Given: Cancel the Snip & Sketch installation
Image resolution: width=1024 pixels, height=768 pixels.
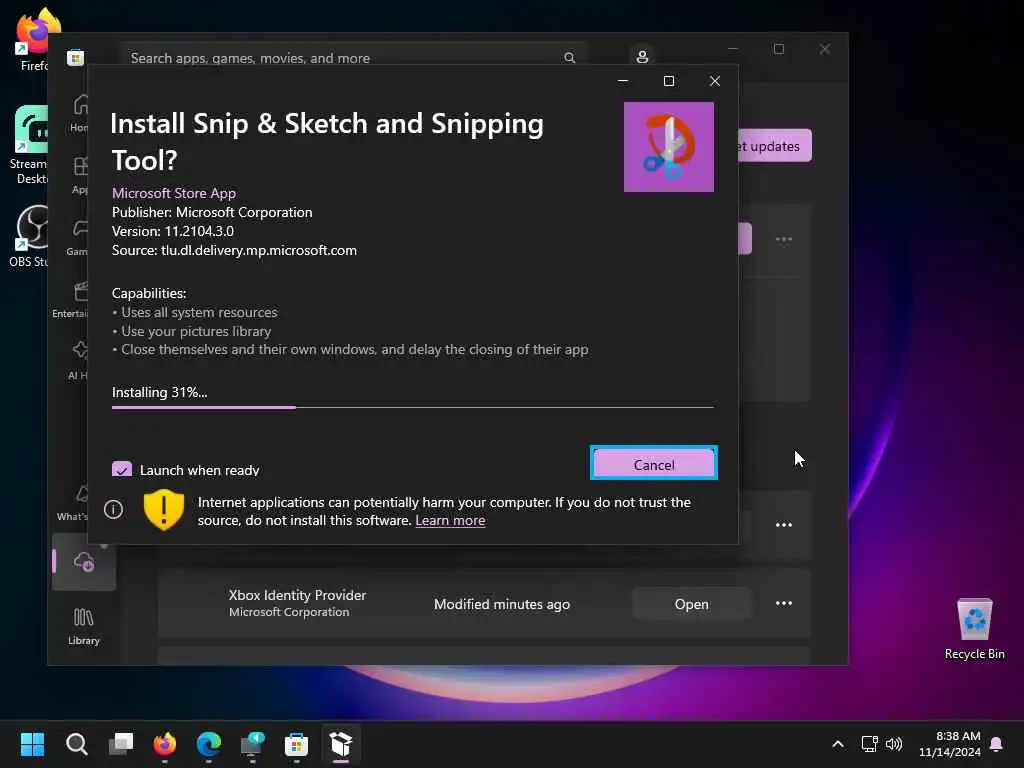Looking at the screenshot, I should 654,464.
